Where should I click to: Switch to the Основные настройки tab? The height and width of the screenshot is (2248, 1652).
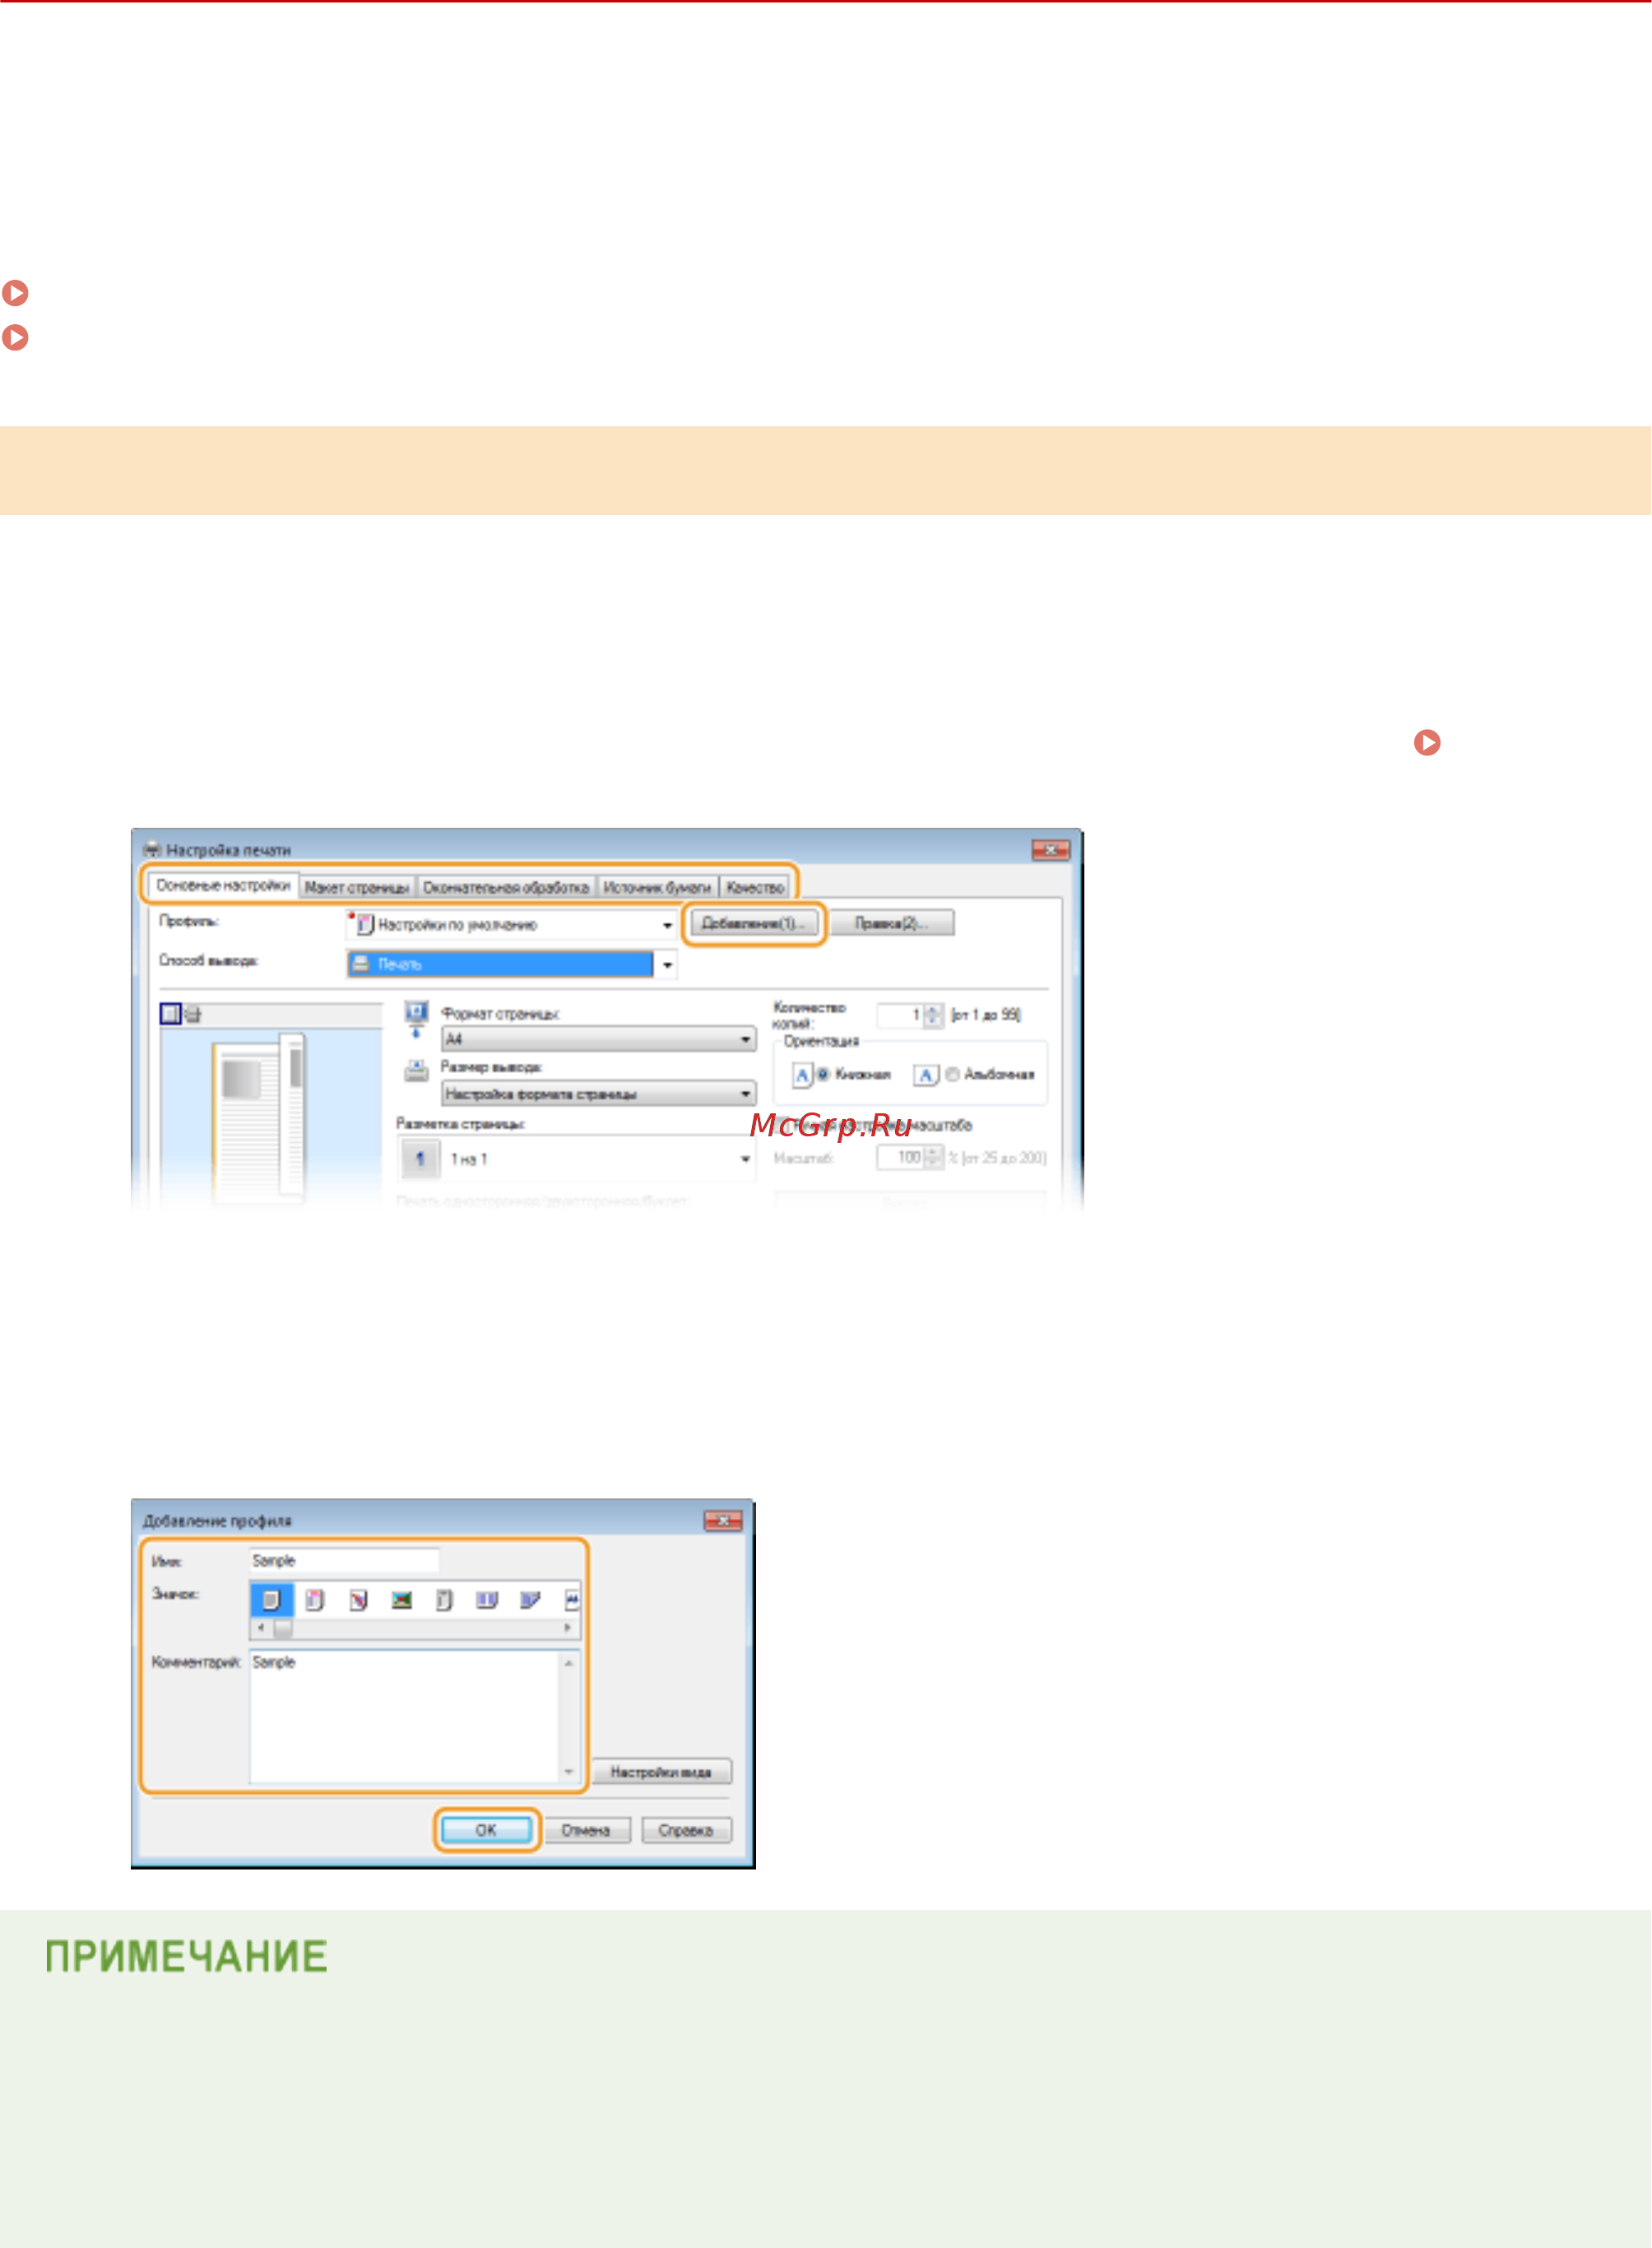point(223,885)
